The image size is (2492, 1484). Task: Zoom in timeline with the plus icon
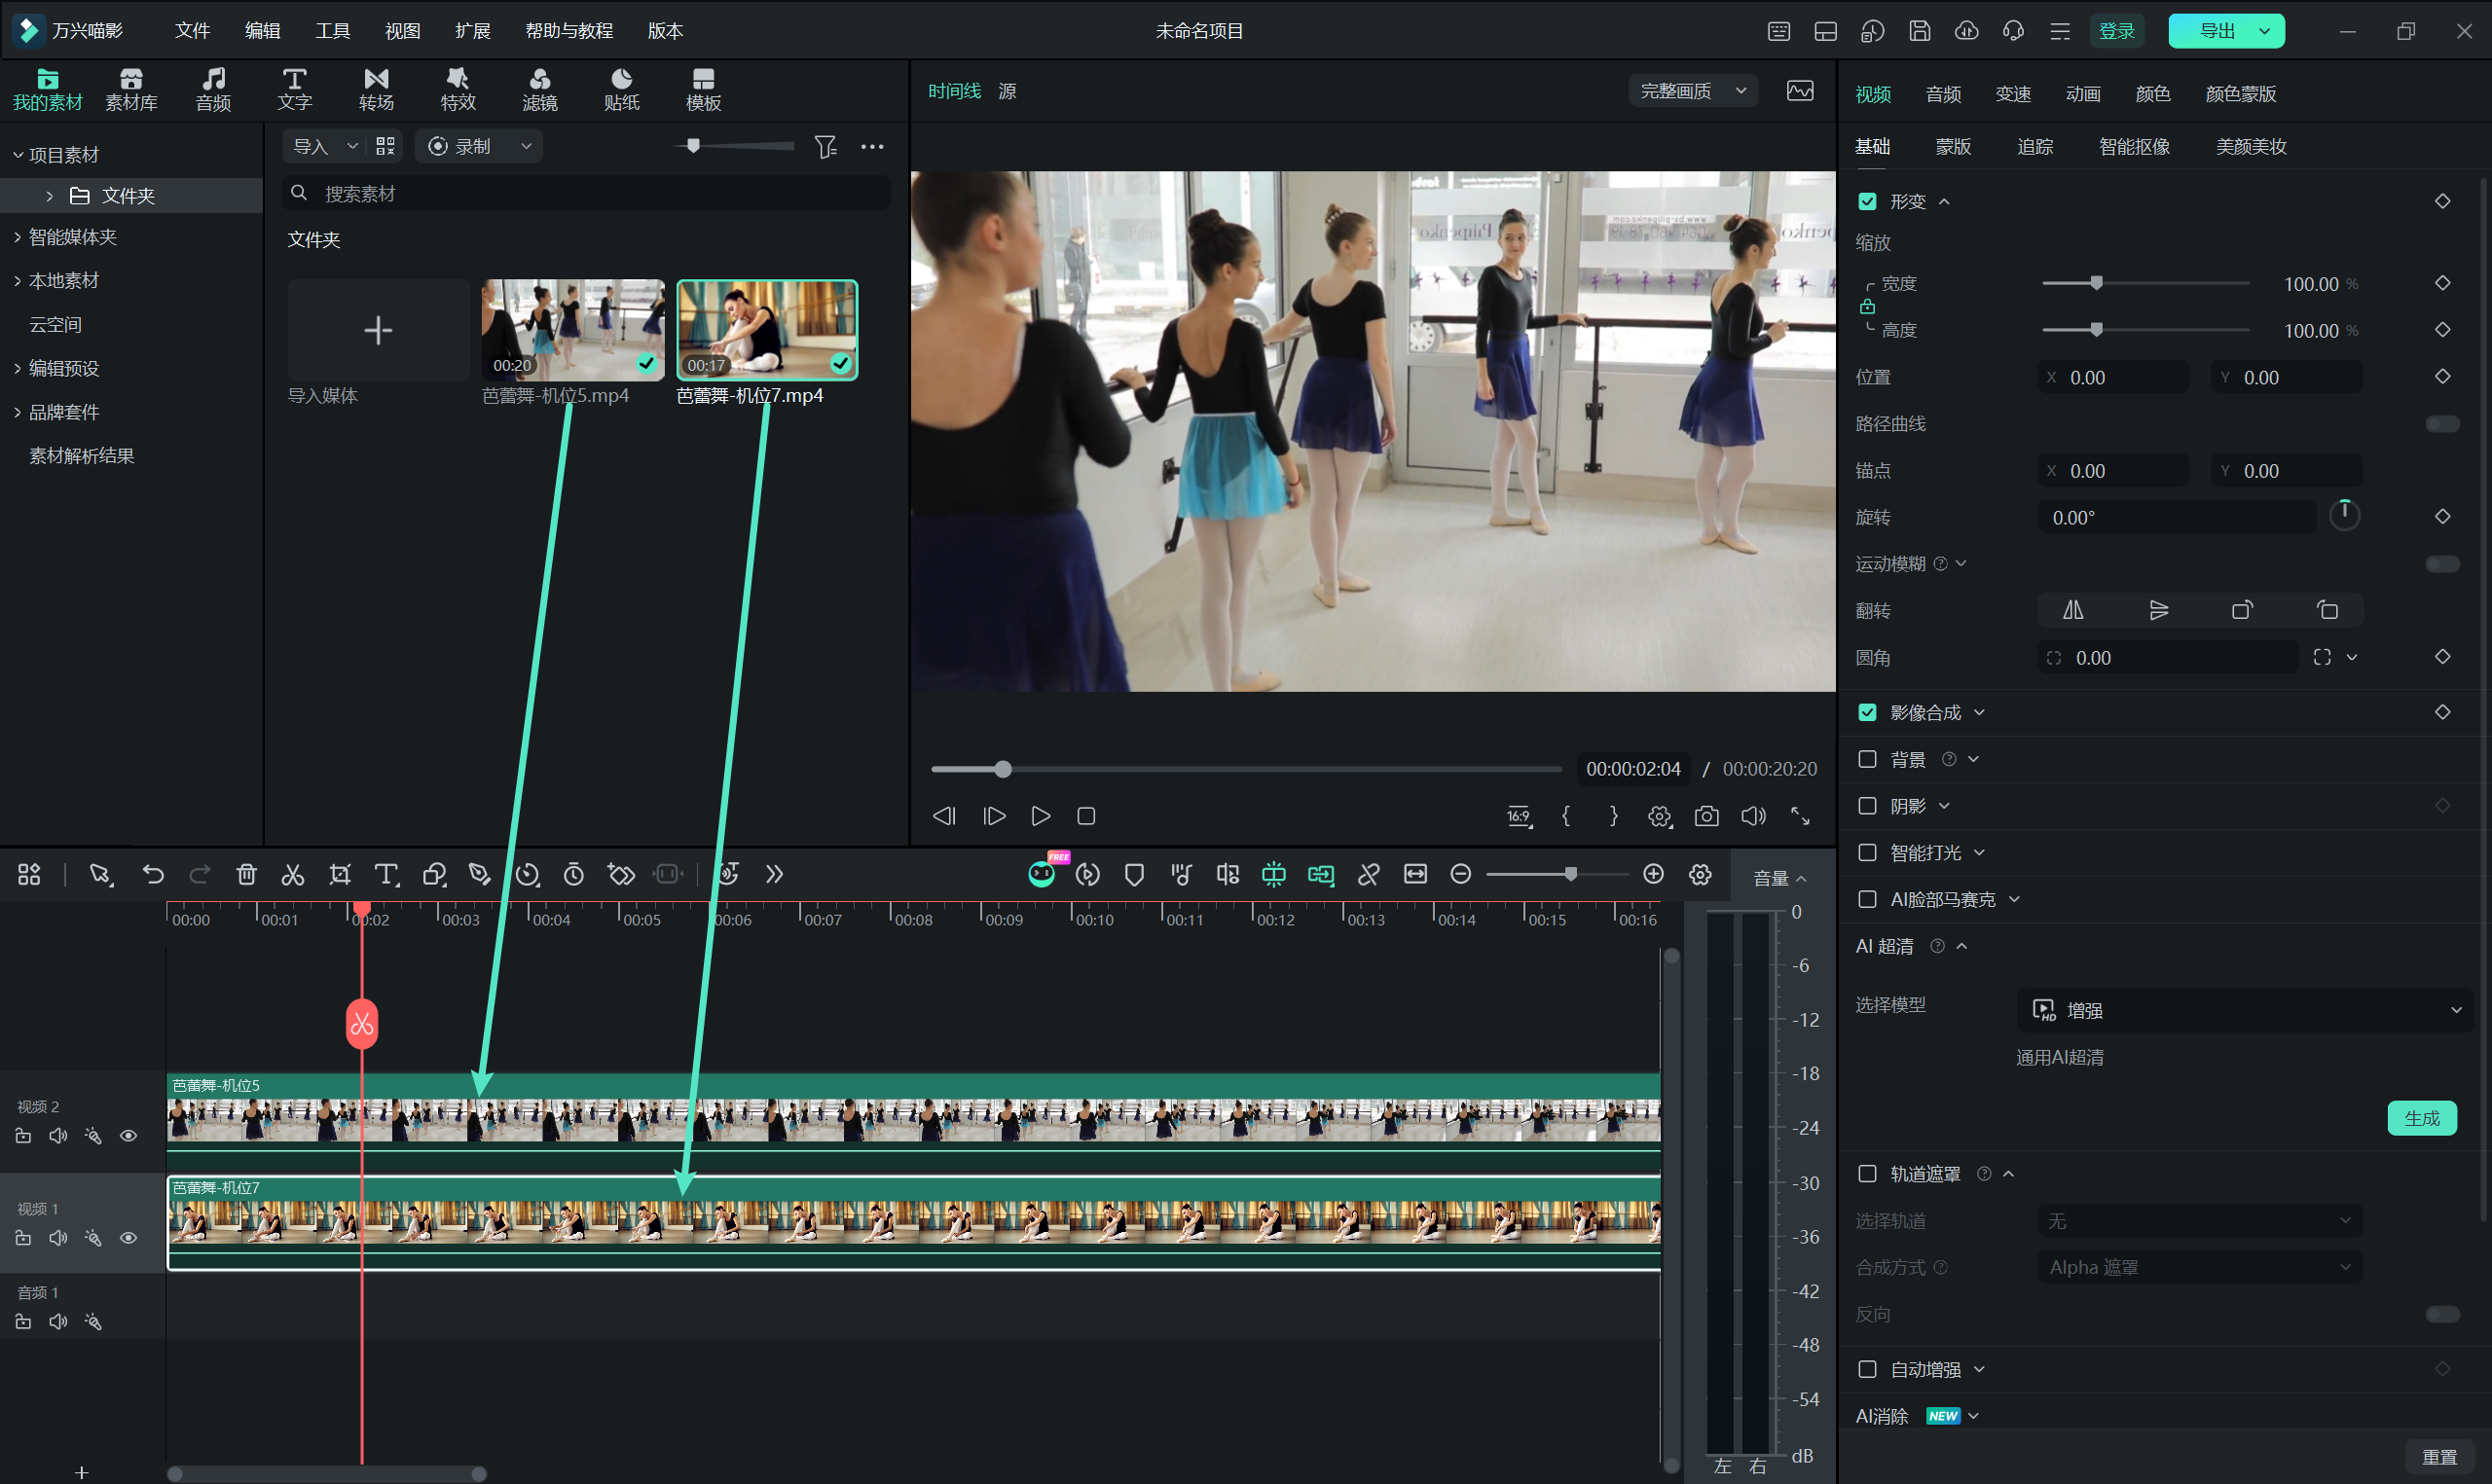click(x=1654, y=875)
